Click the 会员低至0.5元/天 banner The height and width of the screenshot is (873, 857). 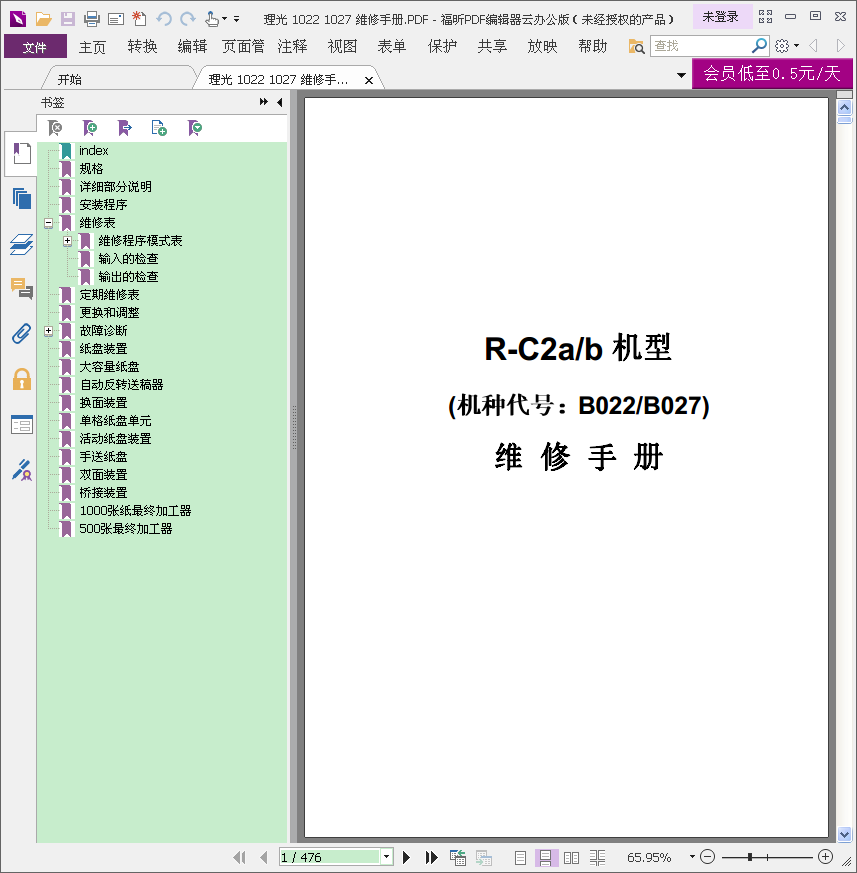click(x=772, y=74)
